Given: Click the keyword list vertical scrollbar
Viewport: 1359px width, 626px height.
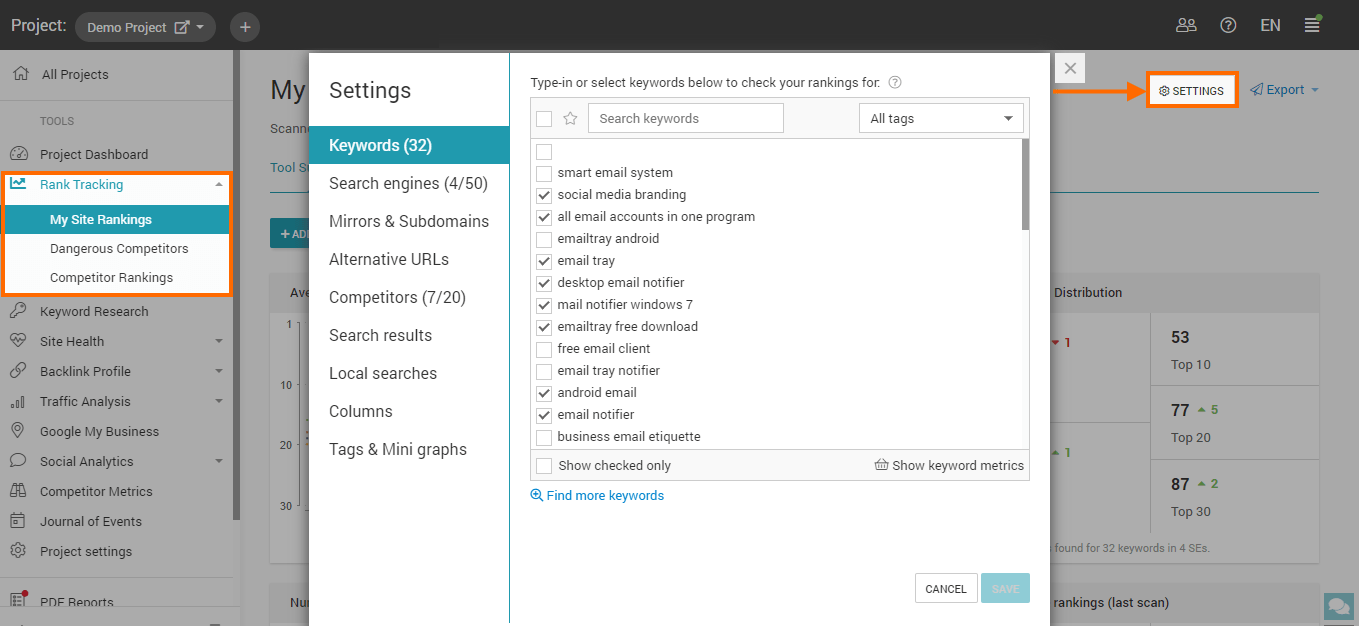Looking at the screenshot, I should pyautogui.click(x=1024, y=185).
